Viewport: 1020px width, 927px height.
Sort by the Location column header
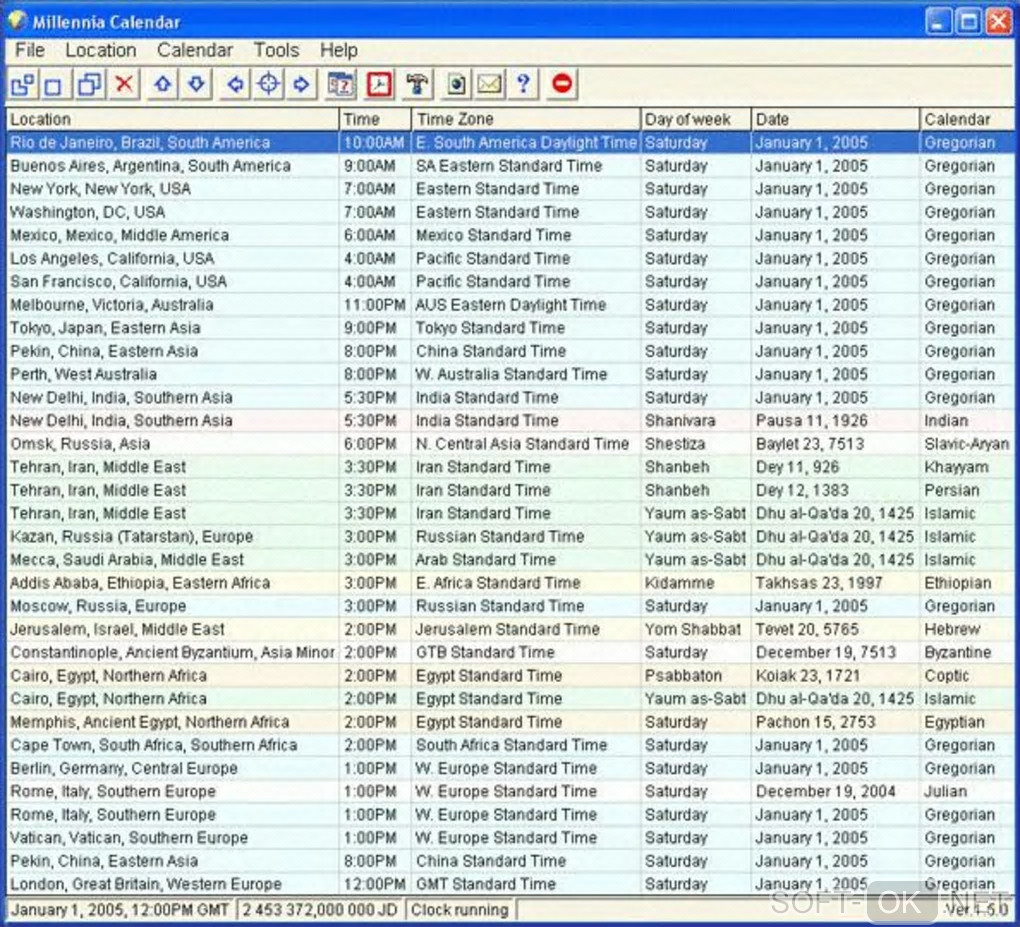click(x=172, y=119)
